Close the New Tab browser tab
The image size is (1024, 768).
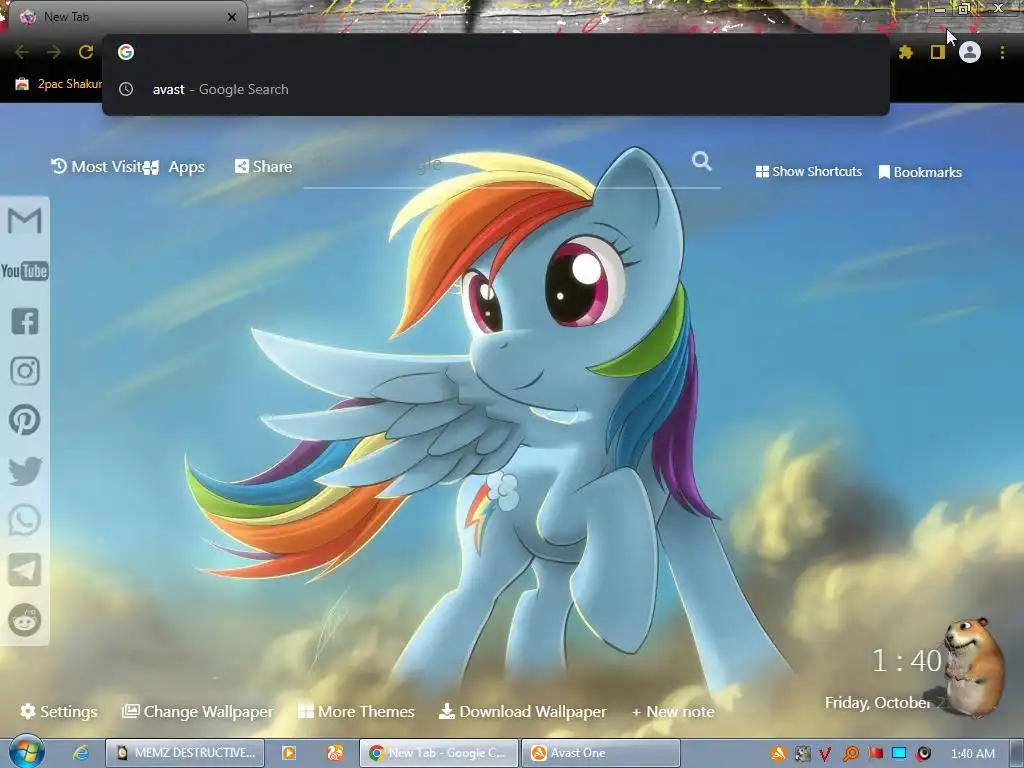pos(232,17)
